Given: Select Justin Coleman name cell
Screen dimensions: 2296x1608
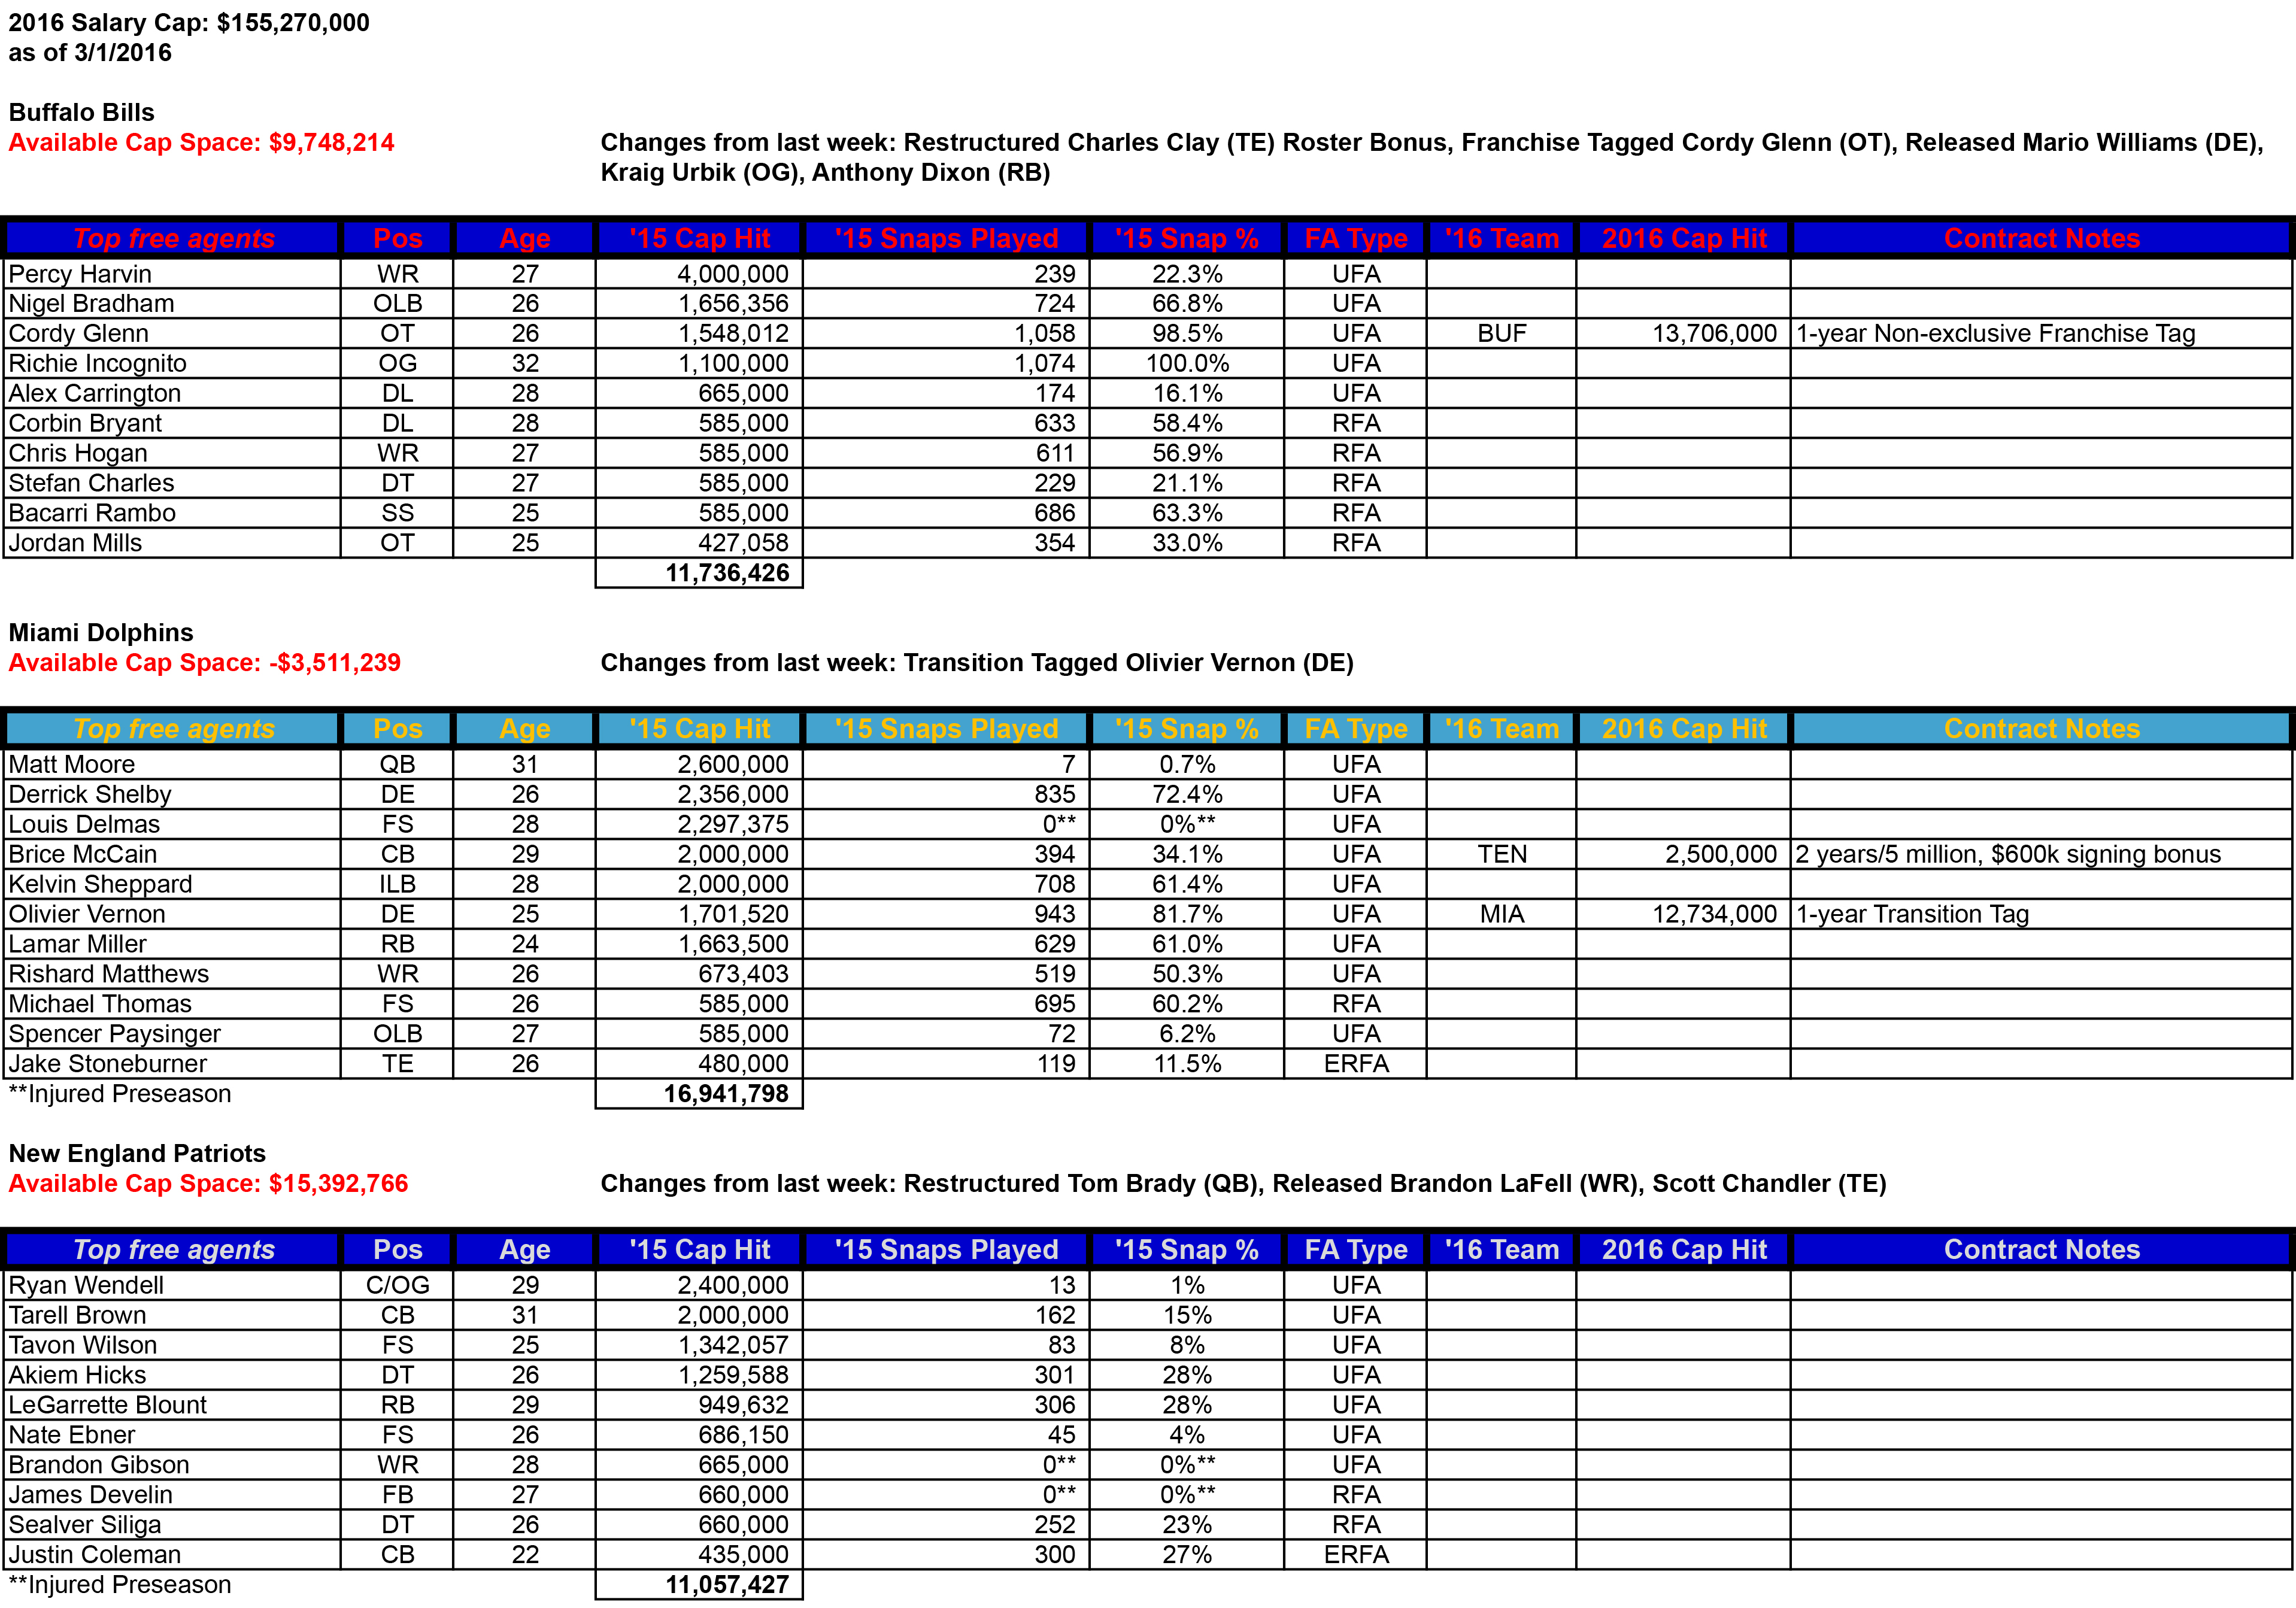Looking at the screenshot, I should tap(172, 1556).
